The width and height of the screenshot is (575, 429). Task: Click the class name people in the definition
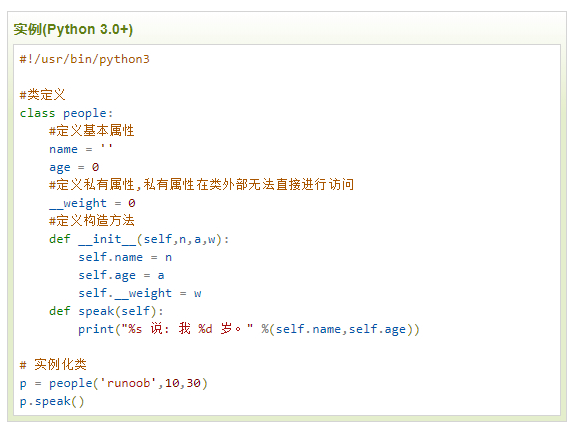click(x=85, y=113)
